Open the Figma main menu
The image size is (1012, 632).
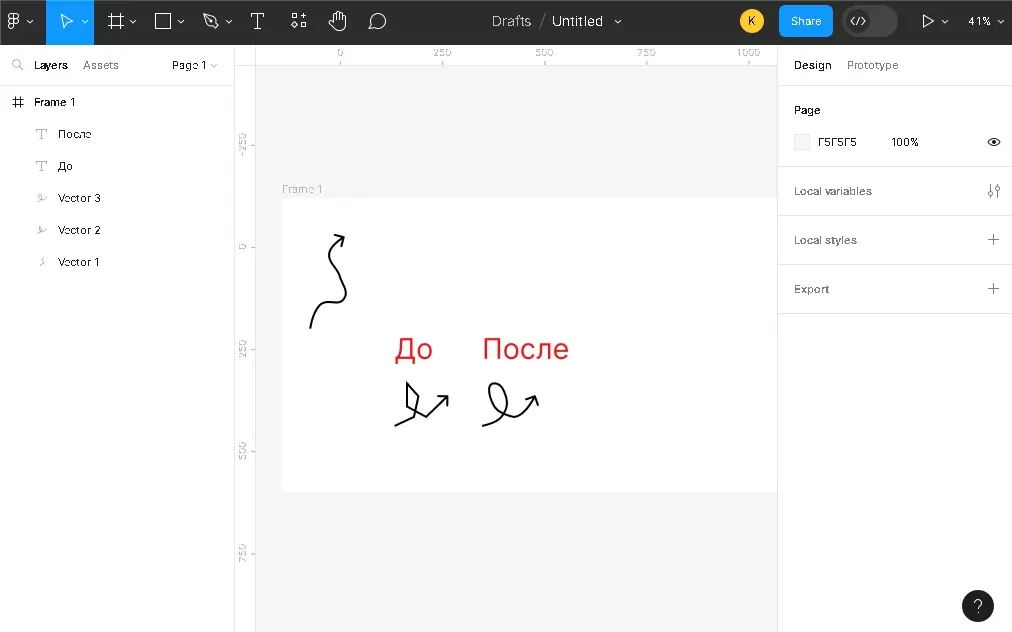coord(19,21)
